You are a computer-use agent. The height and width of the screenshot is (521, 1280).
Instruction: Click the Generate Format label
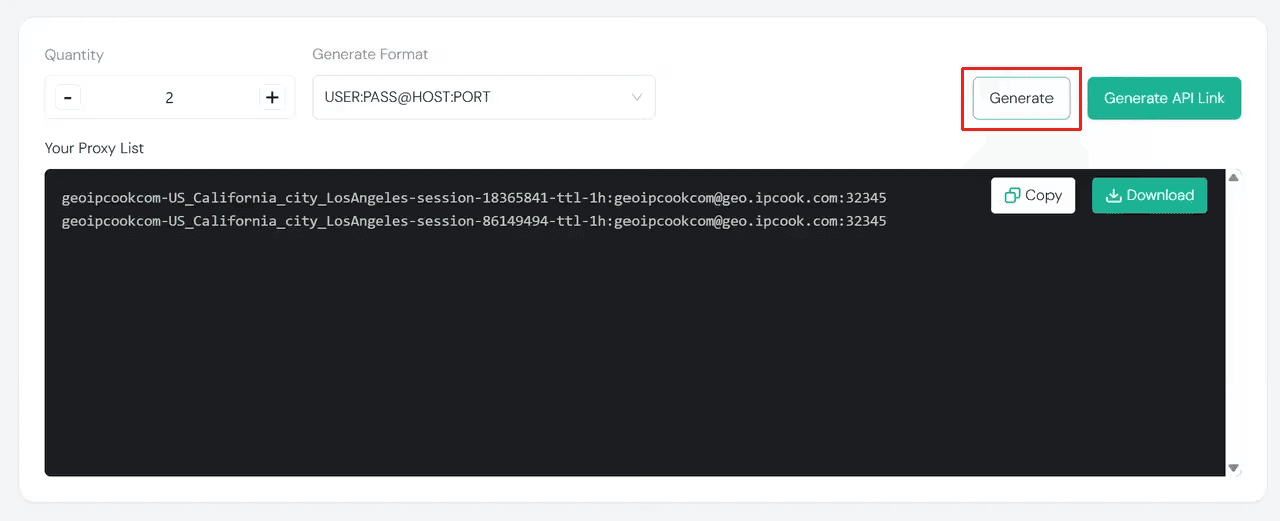click(370, 54)
